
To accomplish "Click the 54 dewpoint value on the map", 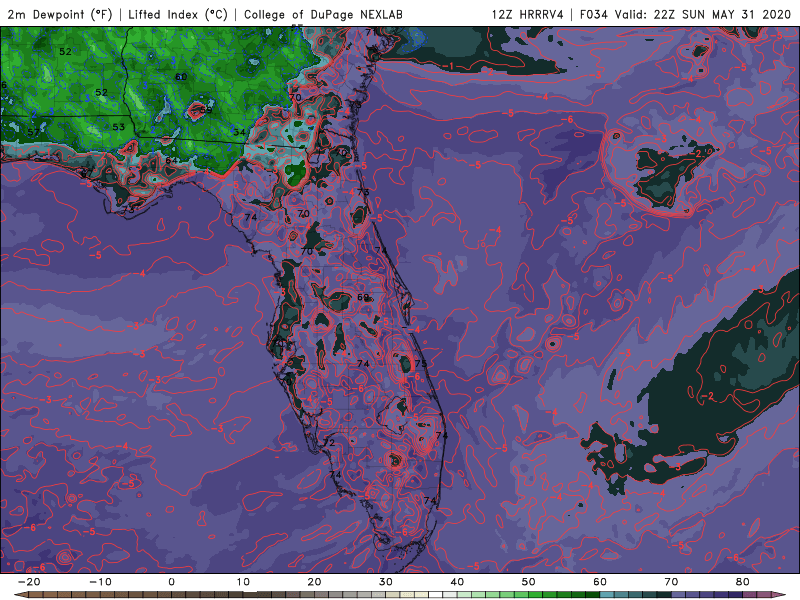I will (239, 132).
